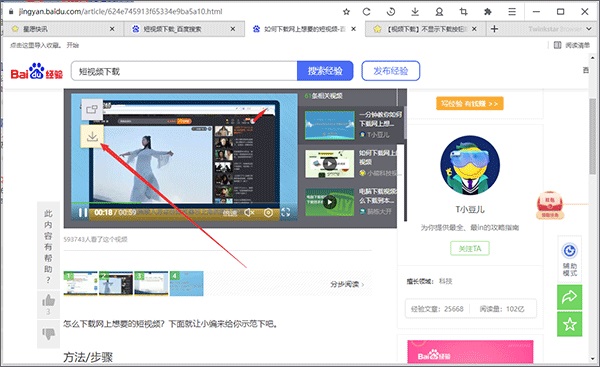Switch to 短视频下载 百度搜索 tab
600x367 pixels.
[x=184, y=29]
